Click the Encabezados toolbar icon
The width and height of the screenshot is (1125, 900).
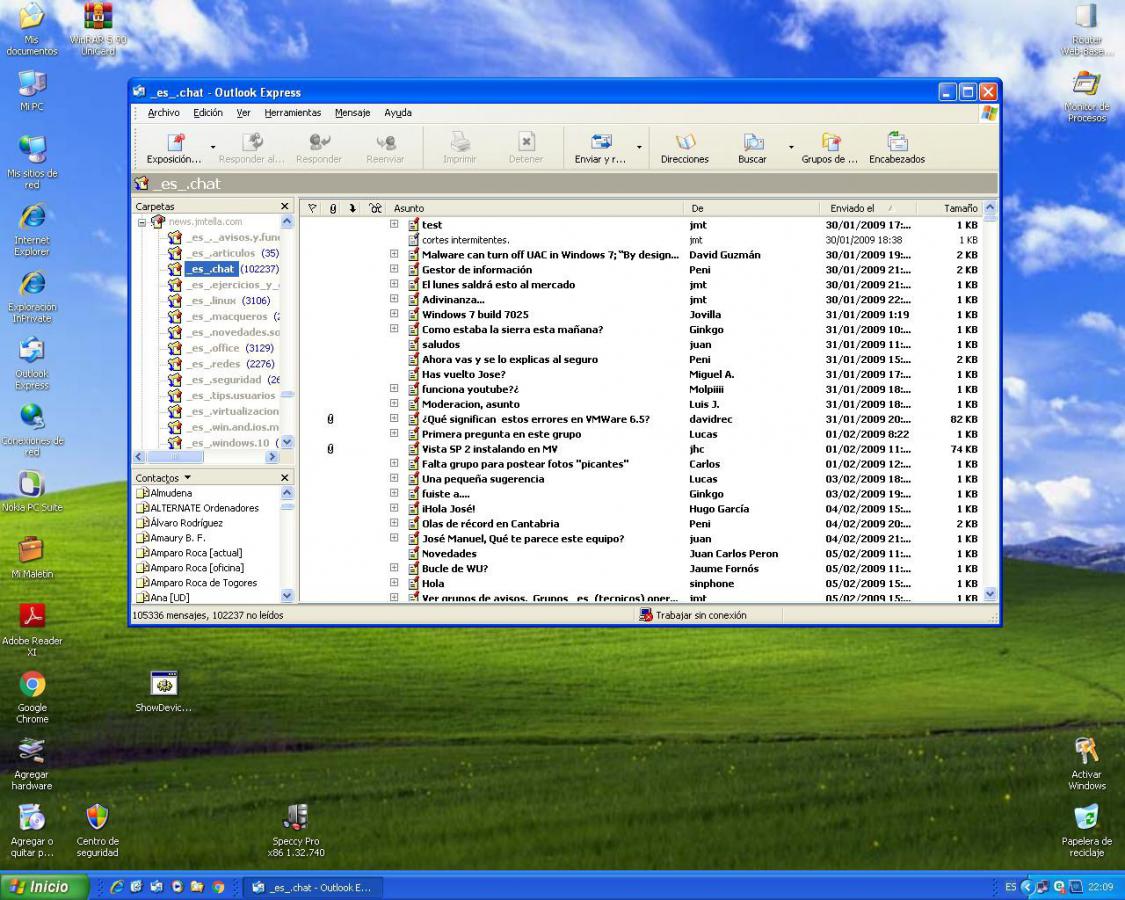pos(896,143)
